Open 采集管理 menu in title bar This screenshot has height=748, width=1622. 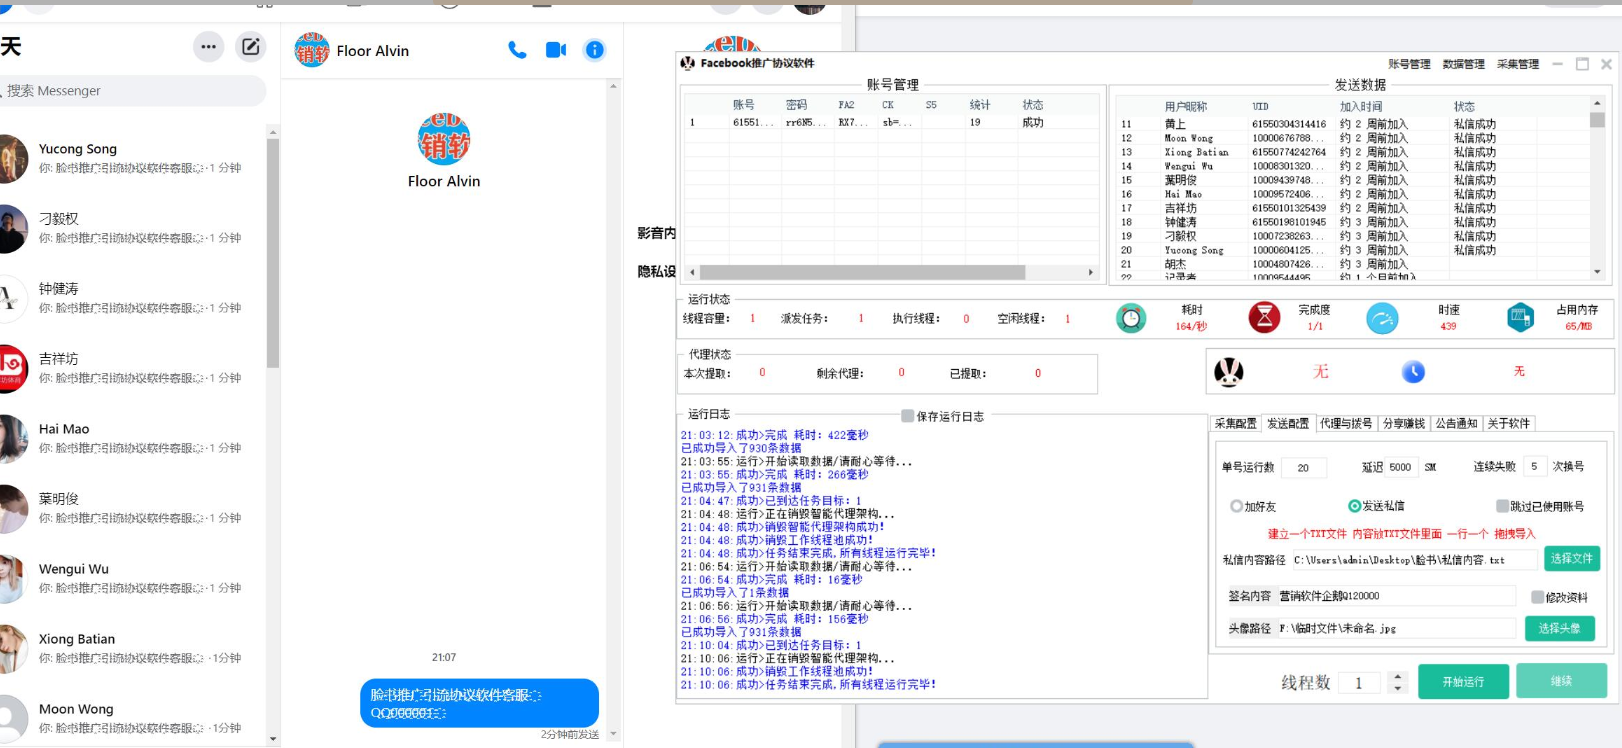pyautogui.click(x=1518, y=64)
